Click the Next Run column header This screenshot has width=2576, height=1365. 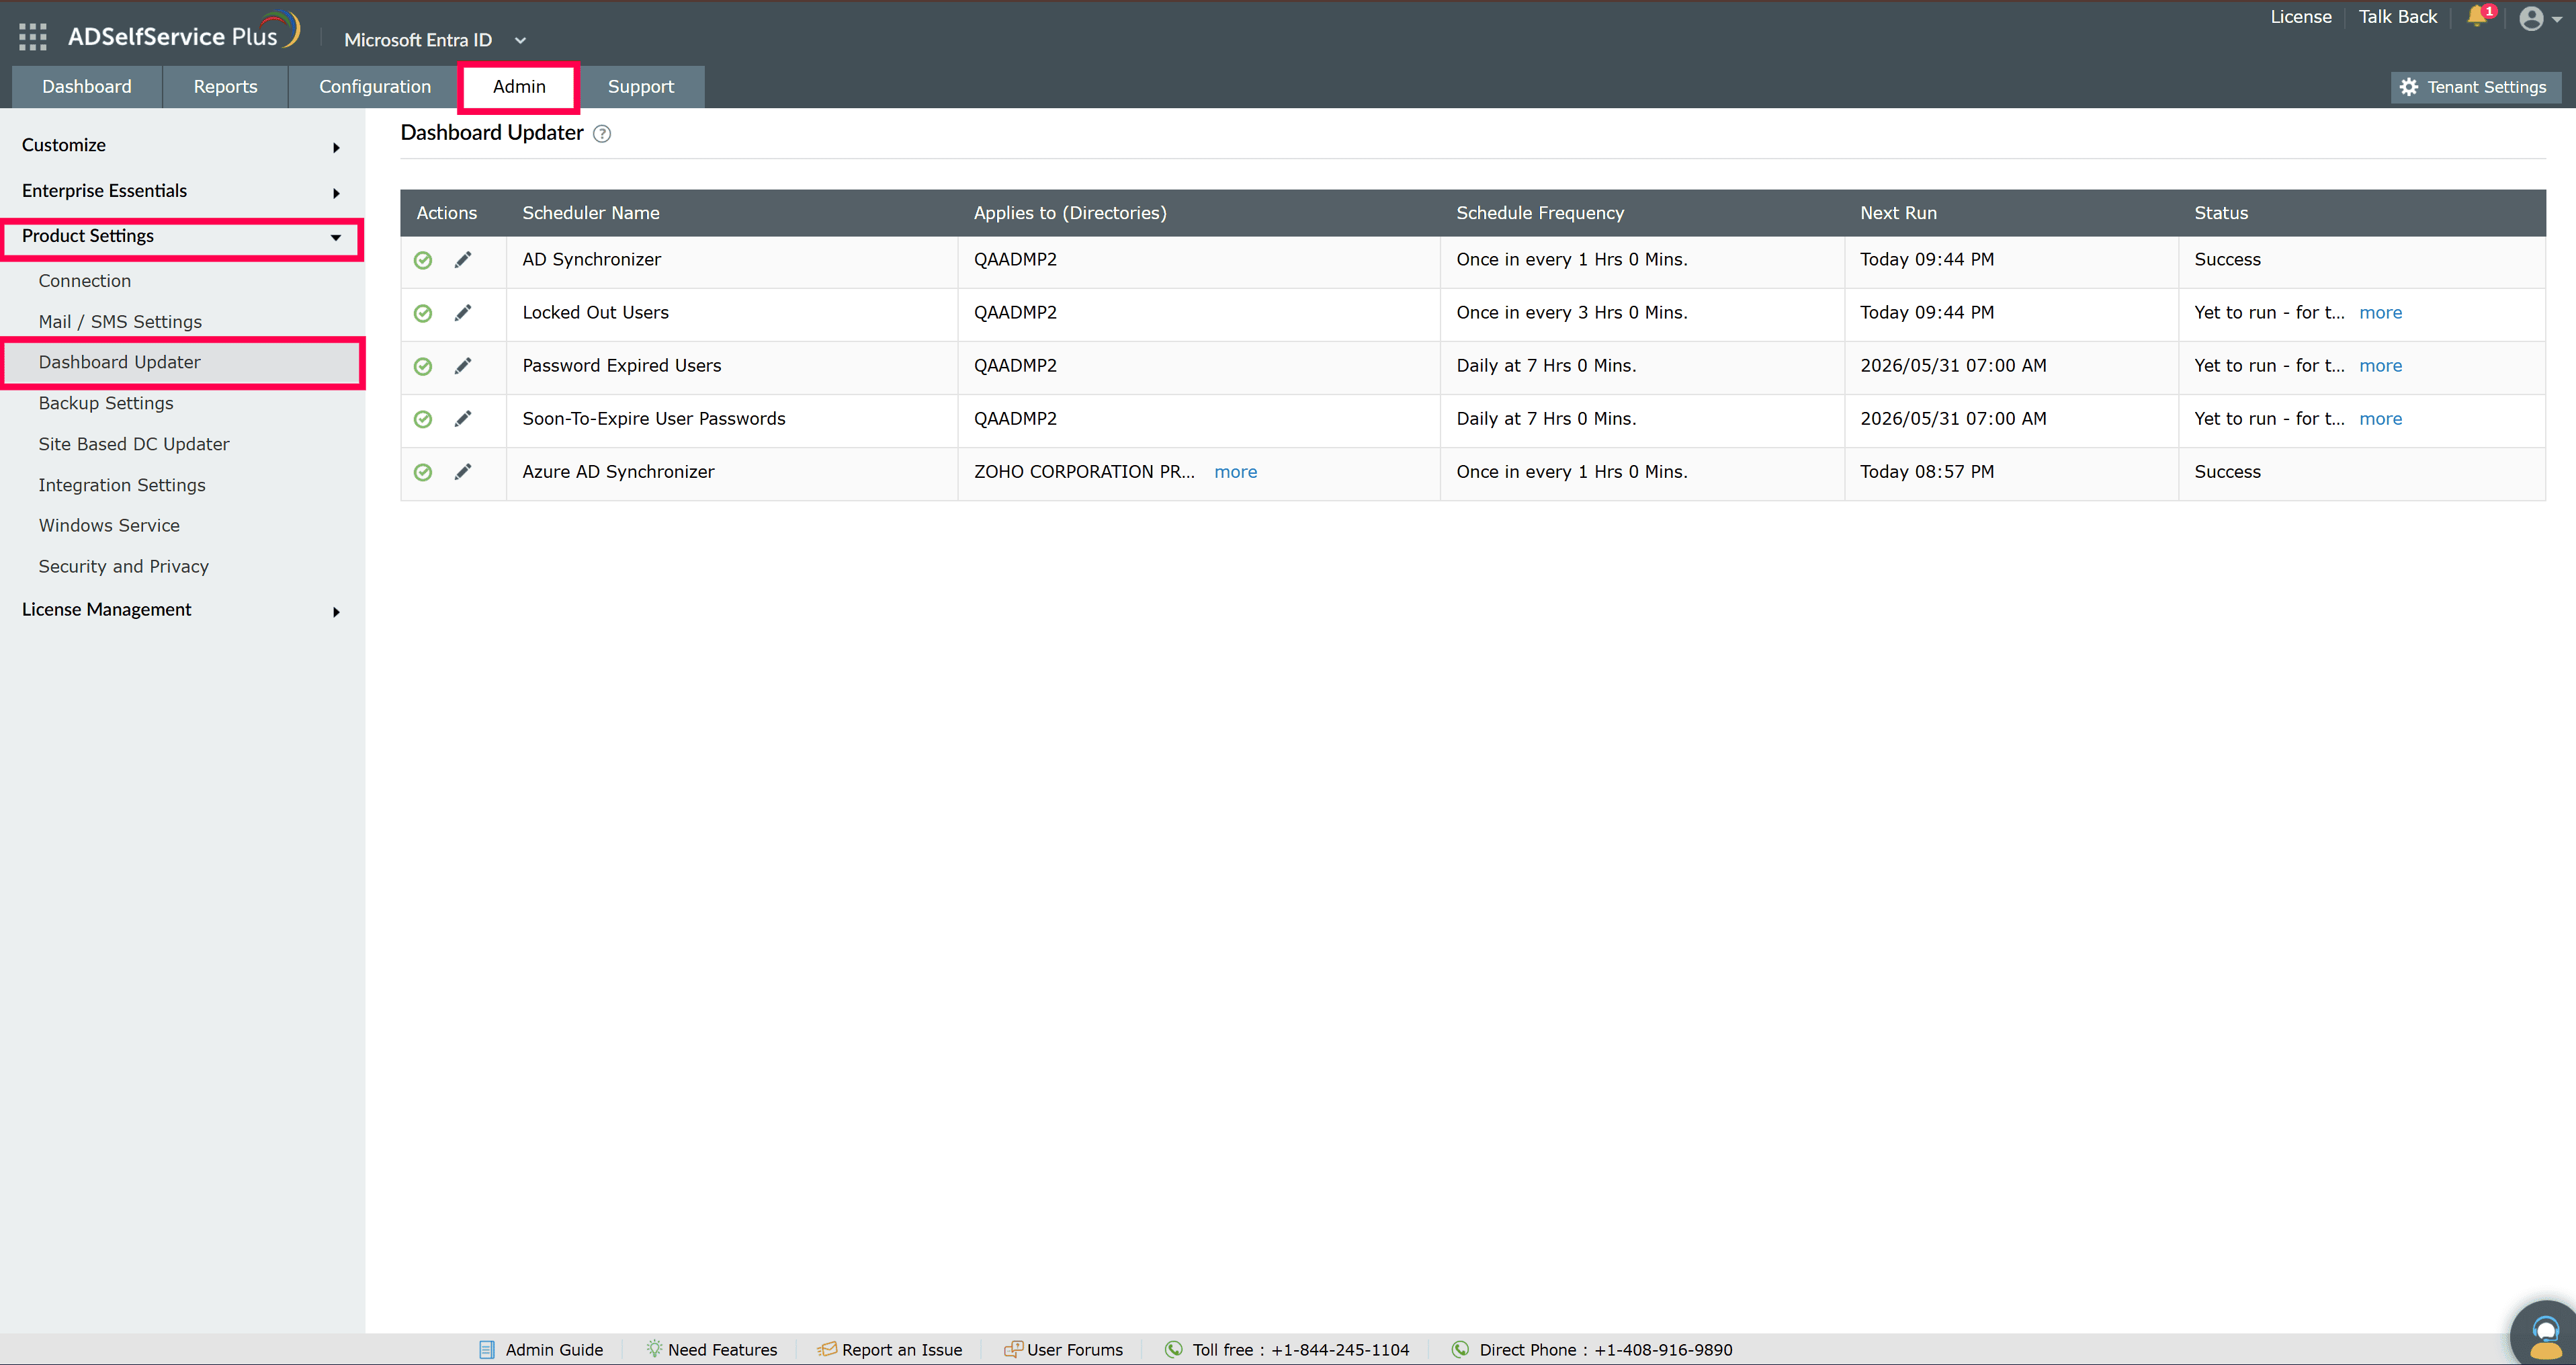point(1898,213)
